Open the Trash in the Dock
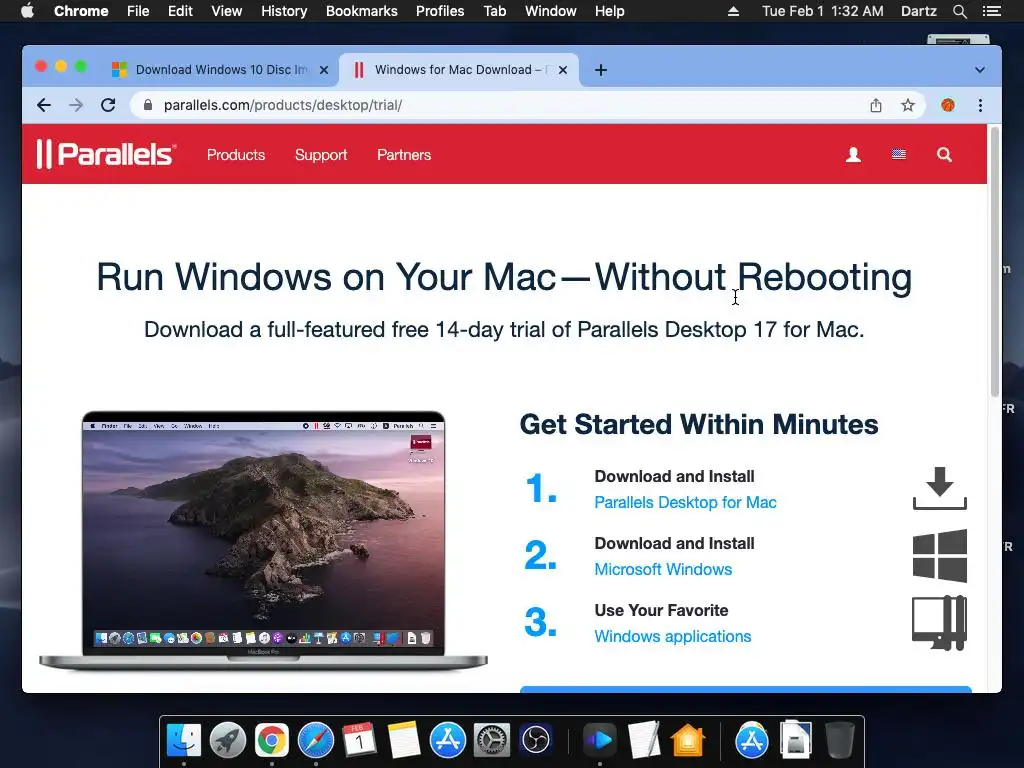Image resolution: width=1024 pixels, height=768 pixels. 840,741
